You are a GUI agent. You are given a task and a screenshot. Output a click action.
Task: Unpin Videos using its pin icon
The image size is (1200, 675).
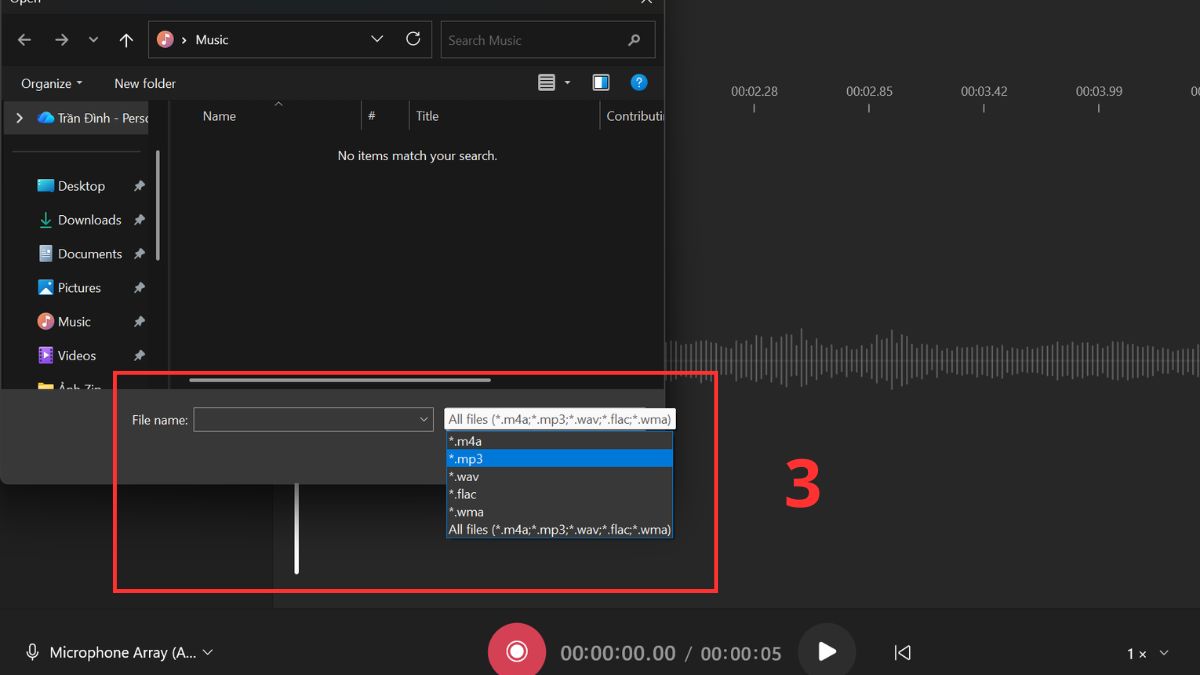(x=139, y=356)
